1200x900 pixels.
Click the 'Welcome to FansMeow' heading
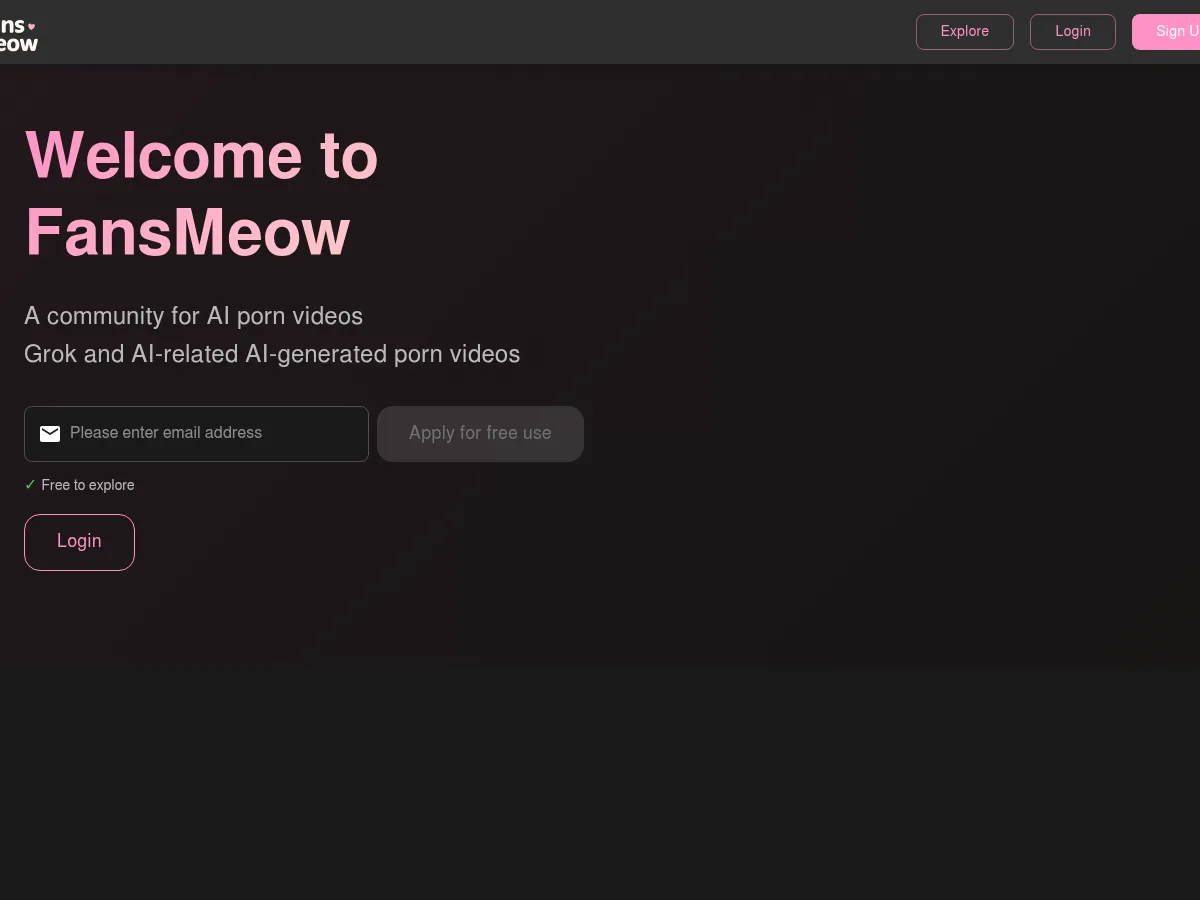tap(202, 194)
